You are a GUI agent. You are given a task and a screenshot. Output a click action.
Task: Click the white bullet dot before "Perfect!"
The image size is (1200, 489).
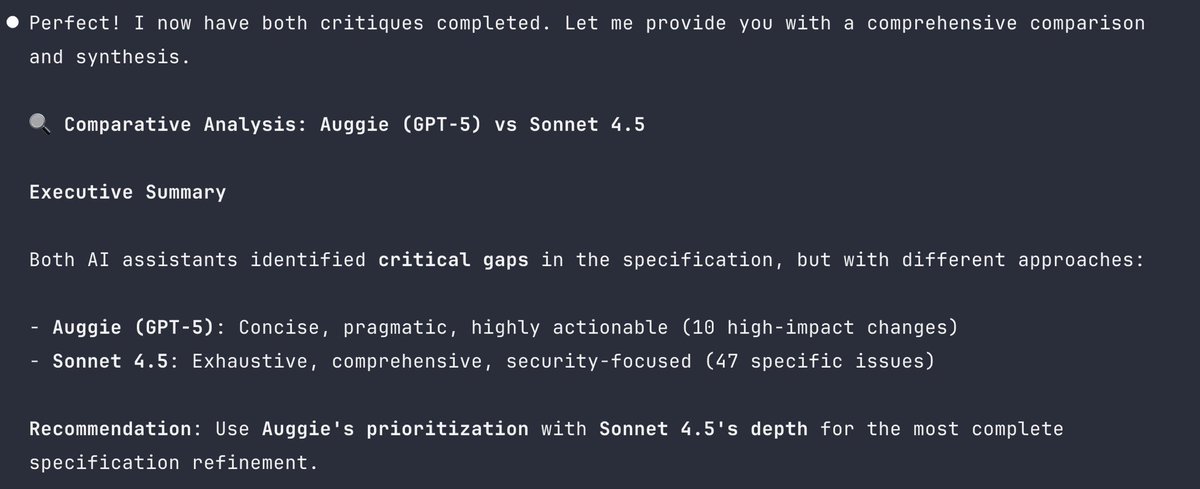pos(13,23)
